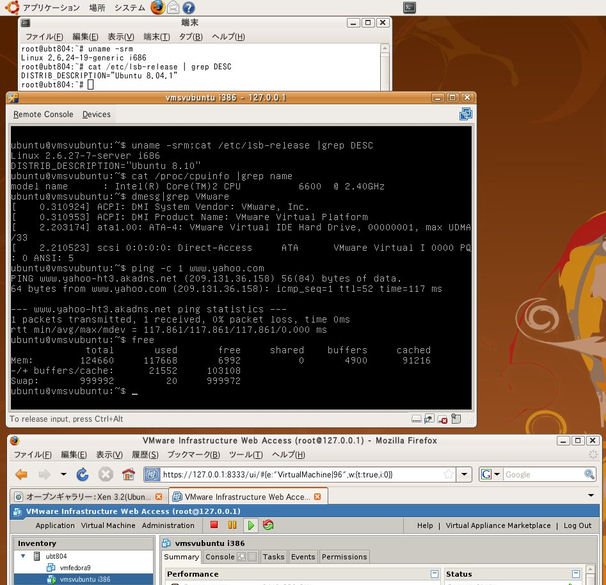Select vmsvubuntu i386 in Inventory
The width and height of the screenshot is (606, 585).
[85, 579]
